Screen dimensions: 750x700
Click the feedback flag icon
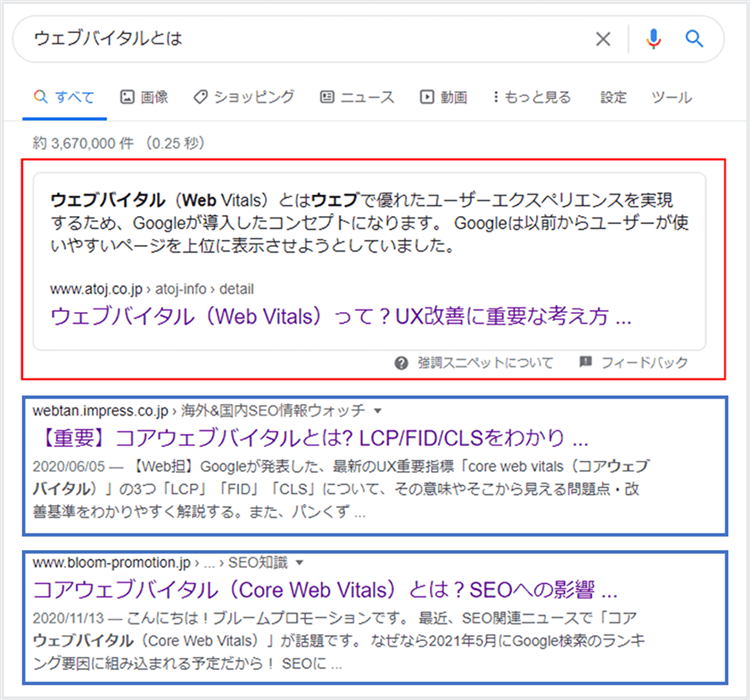click(x=585, y=362)
